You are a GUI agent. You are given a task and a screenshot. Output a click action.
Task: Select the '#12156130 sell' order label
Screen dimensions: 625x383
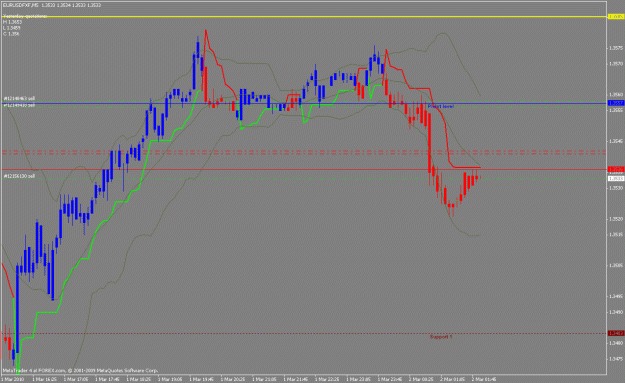(19, 176)
